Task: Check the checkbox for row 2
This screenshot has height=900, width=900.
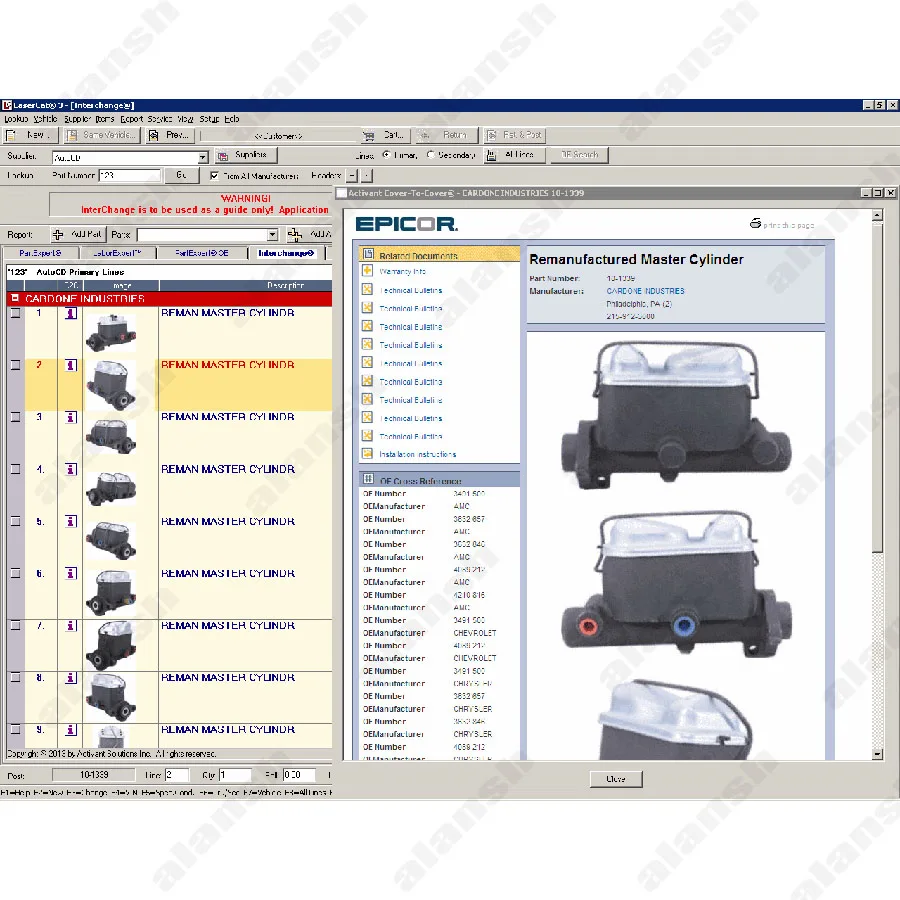Action: pos(15,365)
